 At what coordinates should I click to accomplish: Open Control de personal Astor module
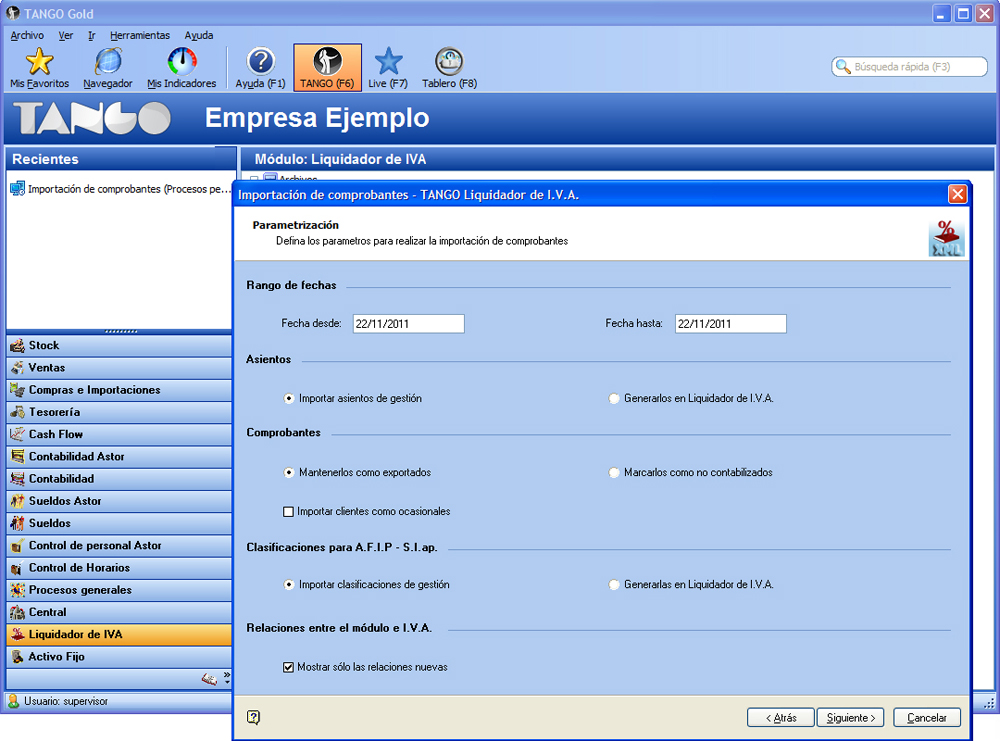(x=119, y=546)
